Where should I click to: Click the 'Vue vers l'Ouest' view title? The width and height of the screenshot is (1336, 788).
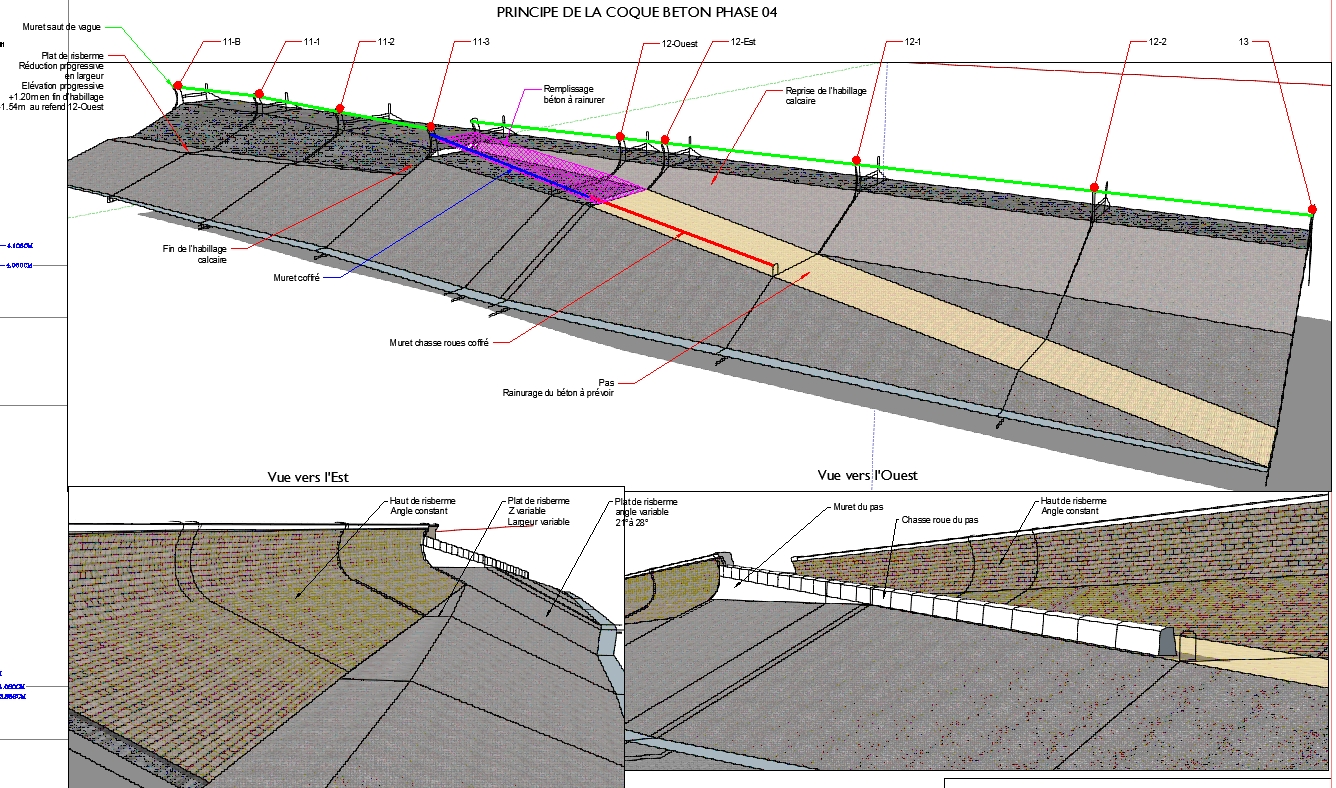(x=867, y=475)
